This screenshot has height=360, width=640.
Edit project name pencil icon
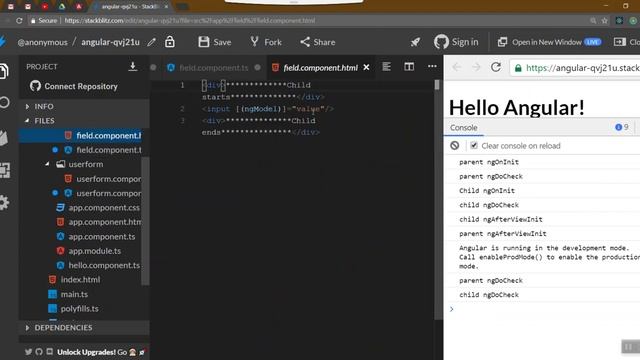tap(152, 42)
